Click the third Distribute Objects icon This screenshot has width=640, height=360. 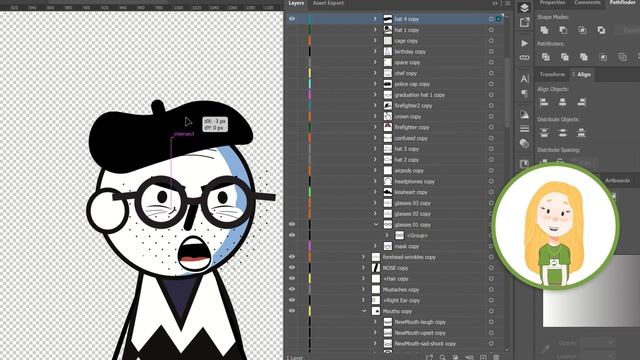click(582, 132)
